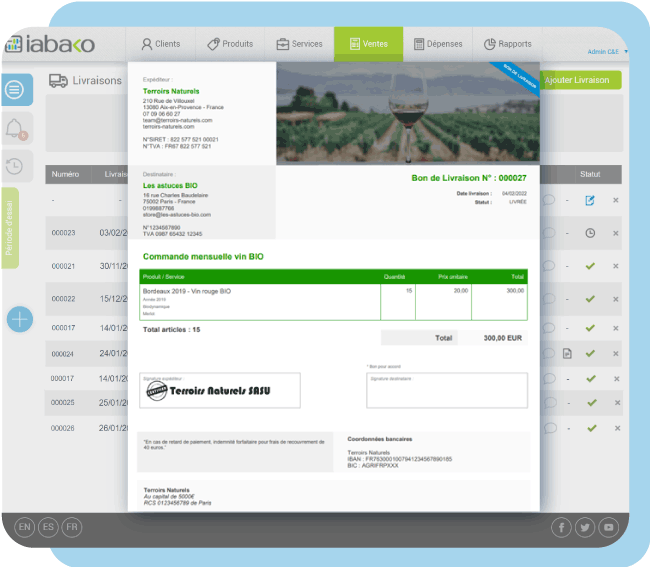Open the Rapports tab
This screenshot has height=567, width=650.
click(x=507, y=44)
